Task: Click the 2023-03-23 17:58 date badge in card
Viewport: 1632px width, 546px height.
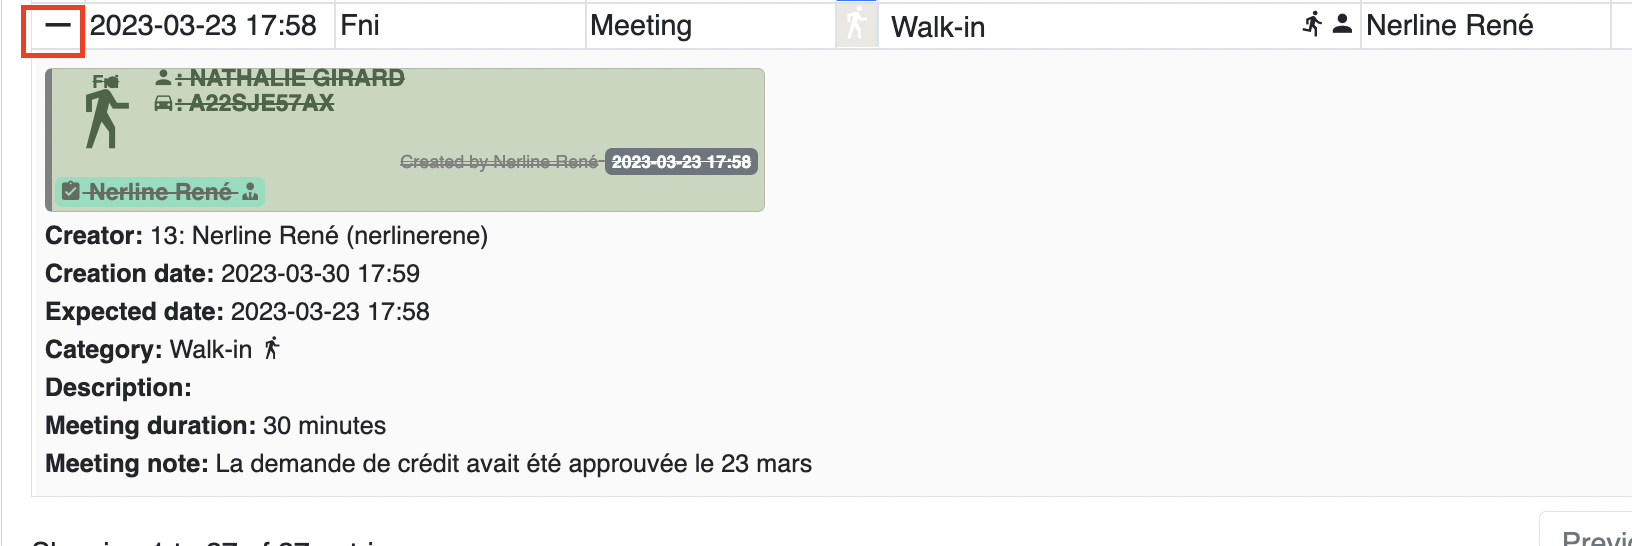Action: click(681, 162)
